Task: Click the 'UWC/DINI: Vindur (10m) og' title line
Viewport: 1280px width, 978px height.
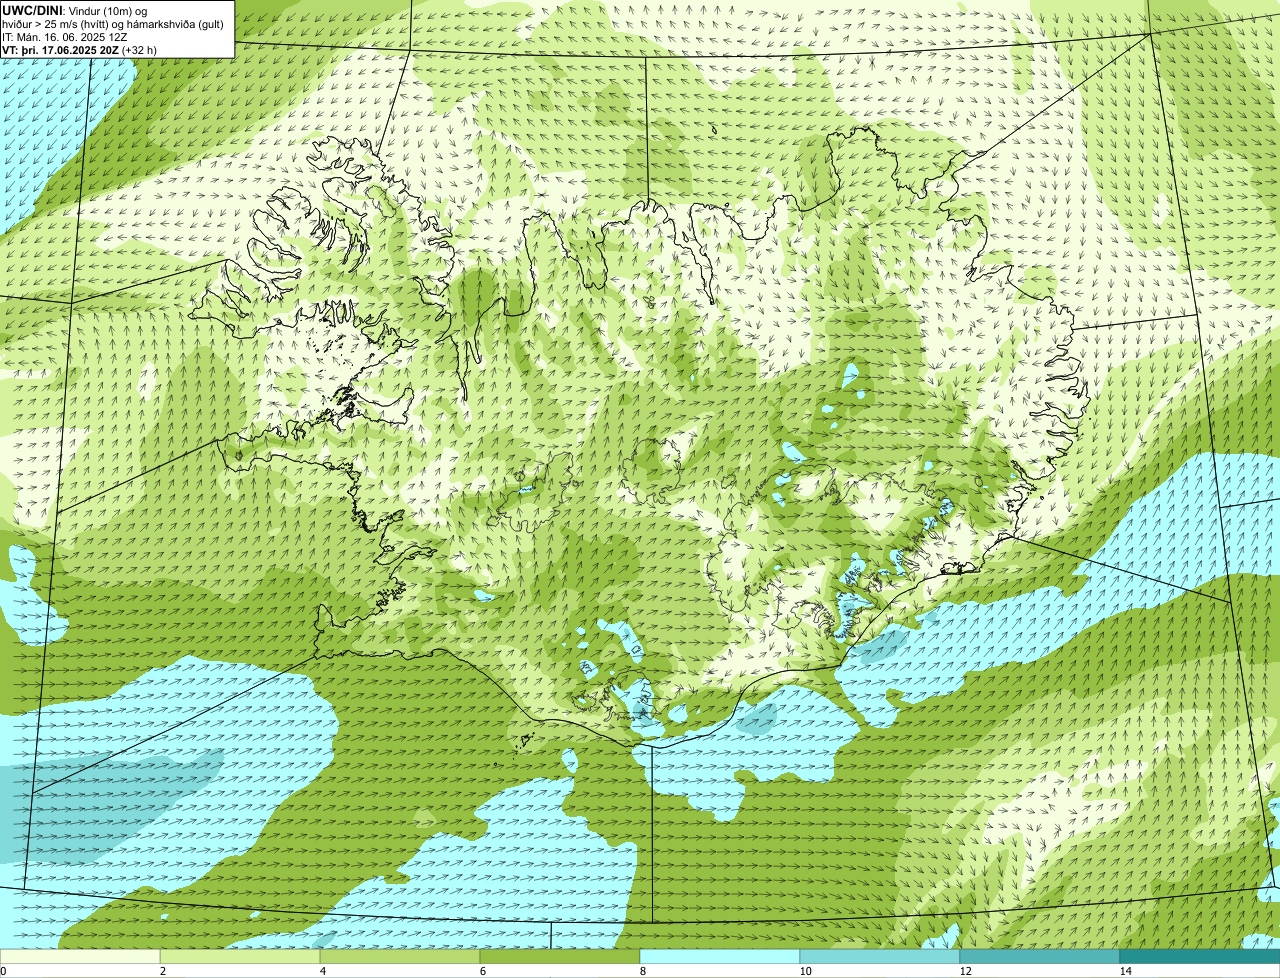Action: [75, 10]
